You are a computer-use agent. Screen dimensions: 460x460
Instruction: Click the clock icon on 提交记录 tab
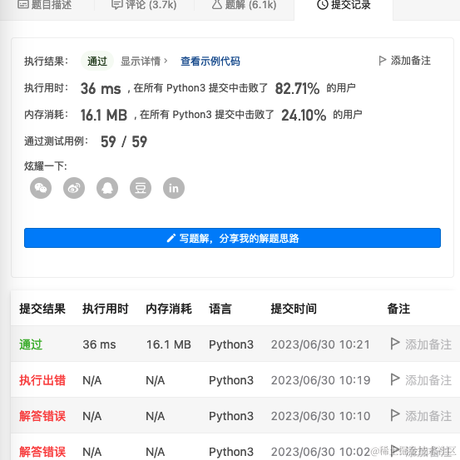[x=322, y=5]
